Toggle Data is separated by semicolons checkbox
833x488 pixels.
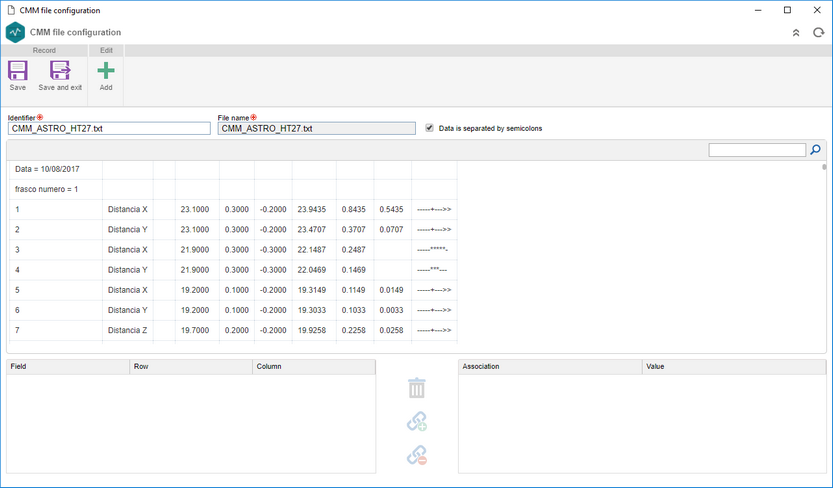point(429,128)
